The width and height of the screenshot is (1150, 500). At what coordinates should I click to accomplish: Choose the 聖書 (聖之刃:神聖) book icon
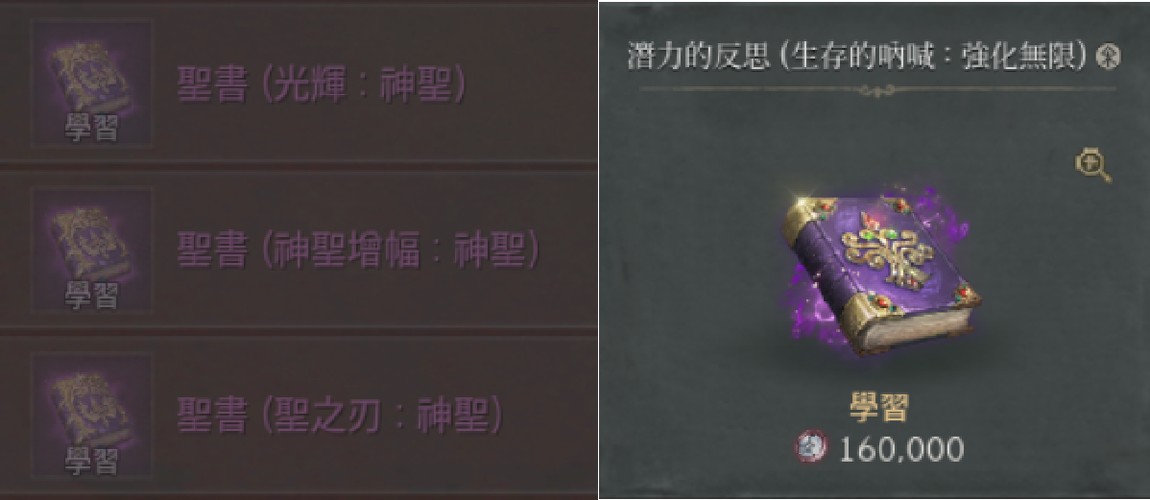pyautogui.click(x=91, y=415)
